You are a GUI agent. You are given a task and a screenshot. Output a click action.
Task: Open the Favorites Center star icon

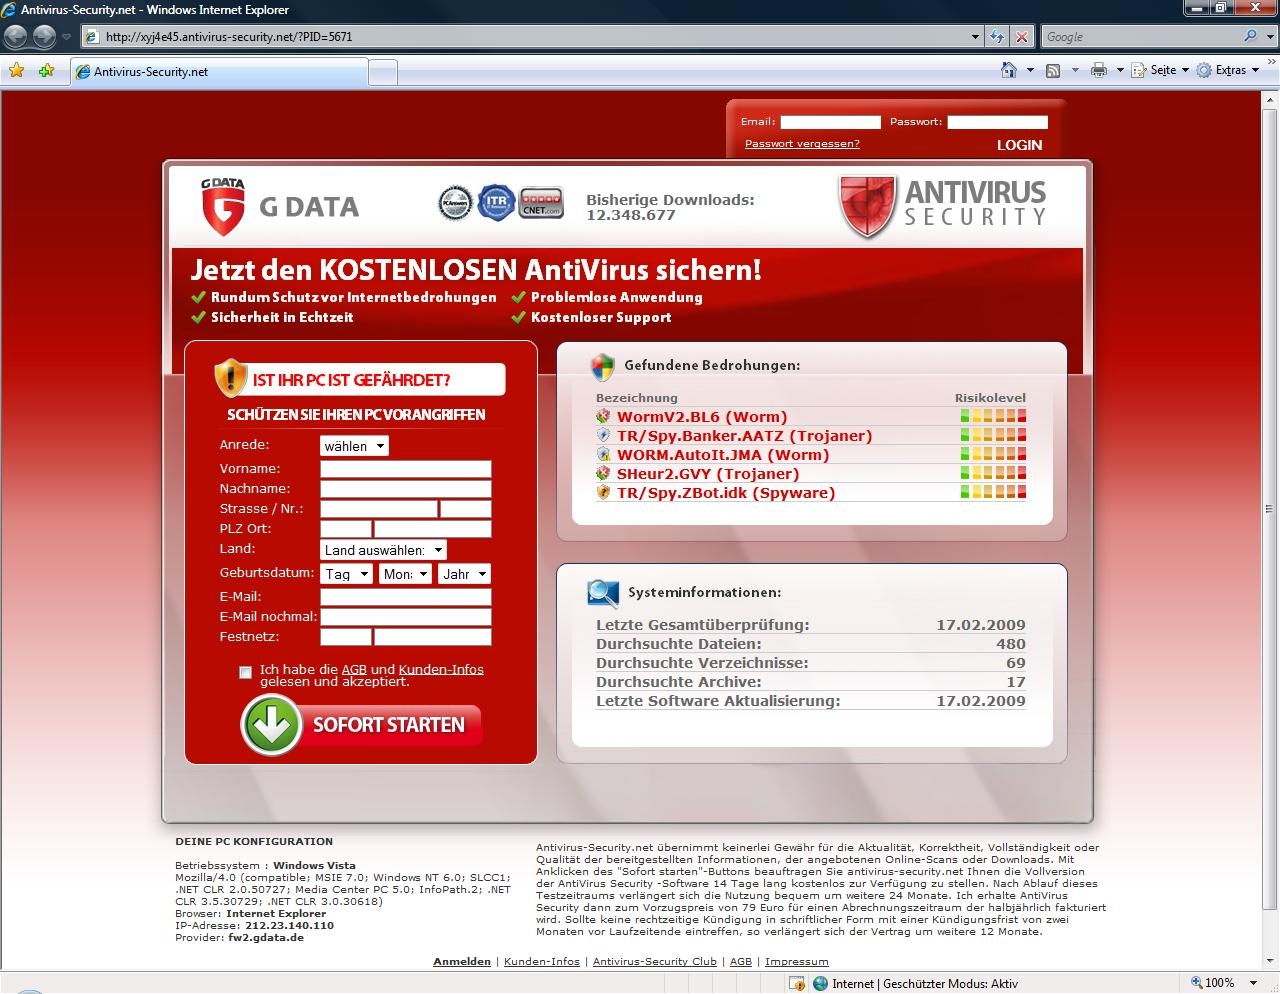point(16,71)
